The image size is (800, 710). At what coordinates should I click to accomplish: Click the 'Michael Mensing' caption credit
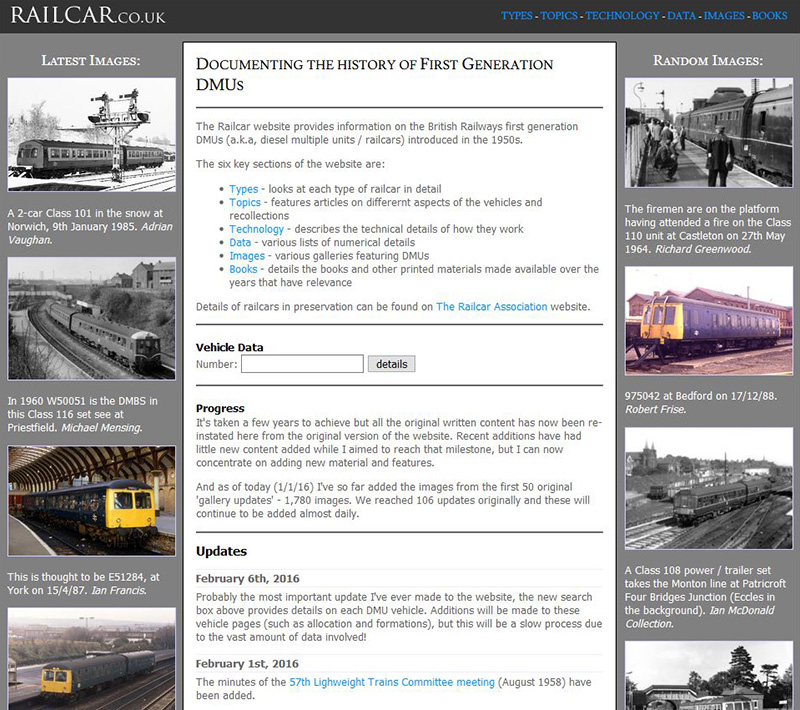click(x=102, y=428)
